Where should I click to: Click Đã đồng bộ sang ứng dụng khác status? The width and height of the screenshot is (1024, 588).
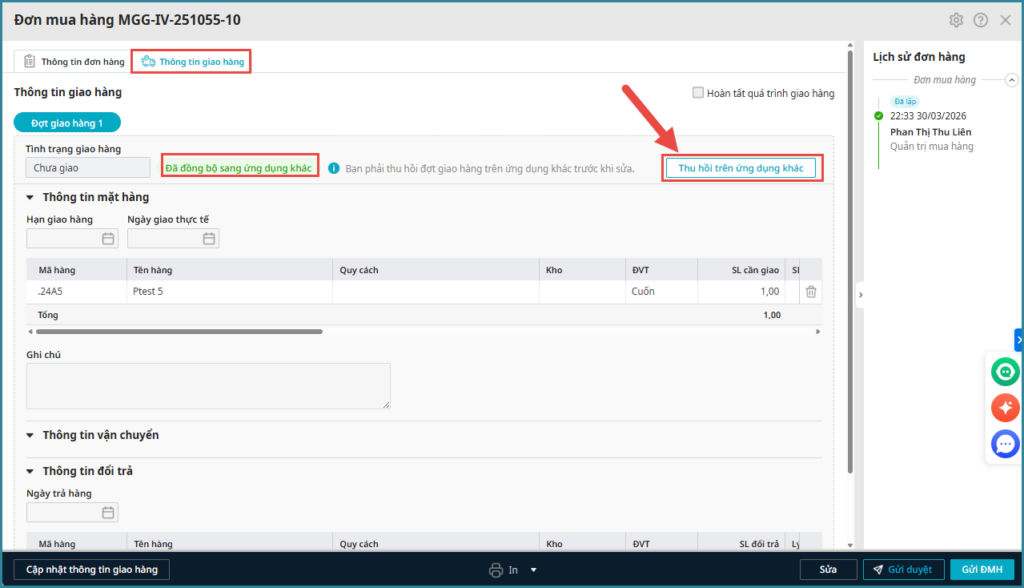[239, 168]
